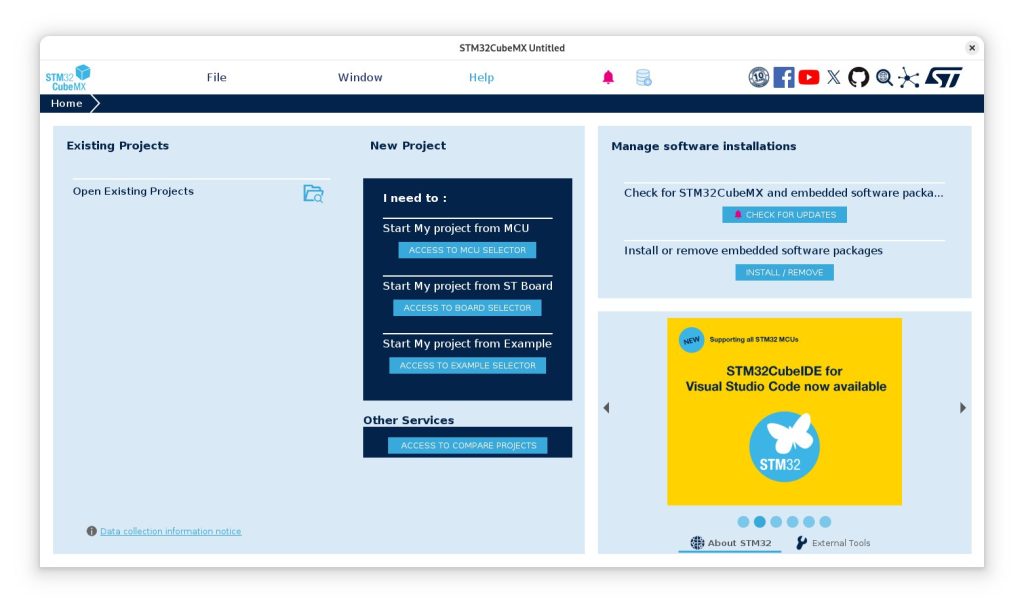Screen dimensions: 1024x611
Task: Switch to the External Tools tab
Action: click(x=833, y=543)
